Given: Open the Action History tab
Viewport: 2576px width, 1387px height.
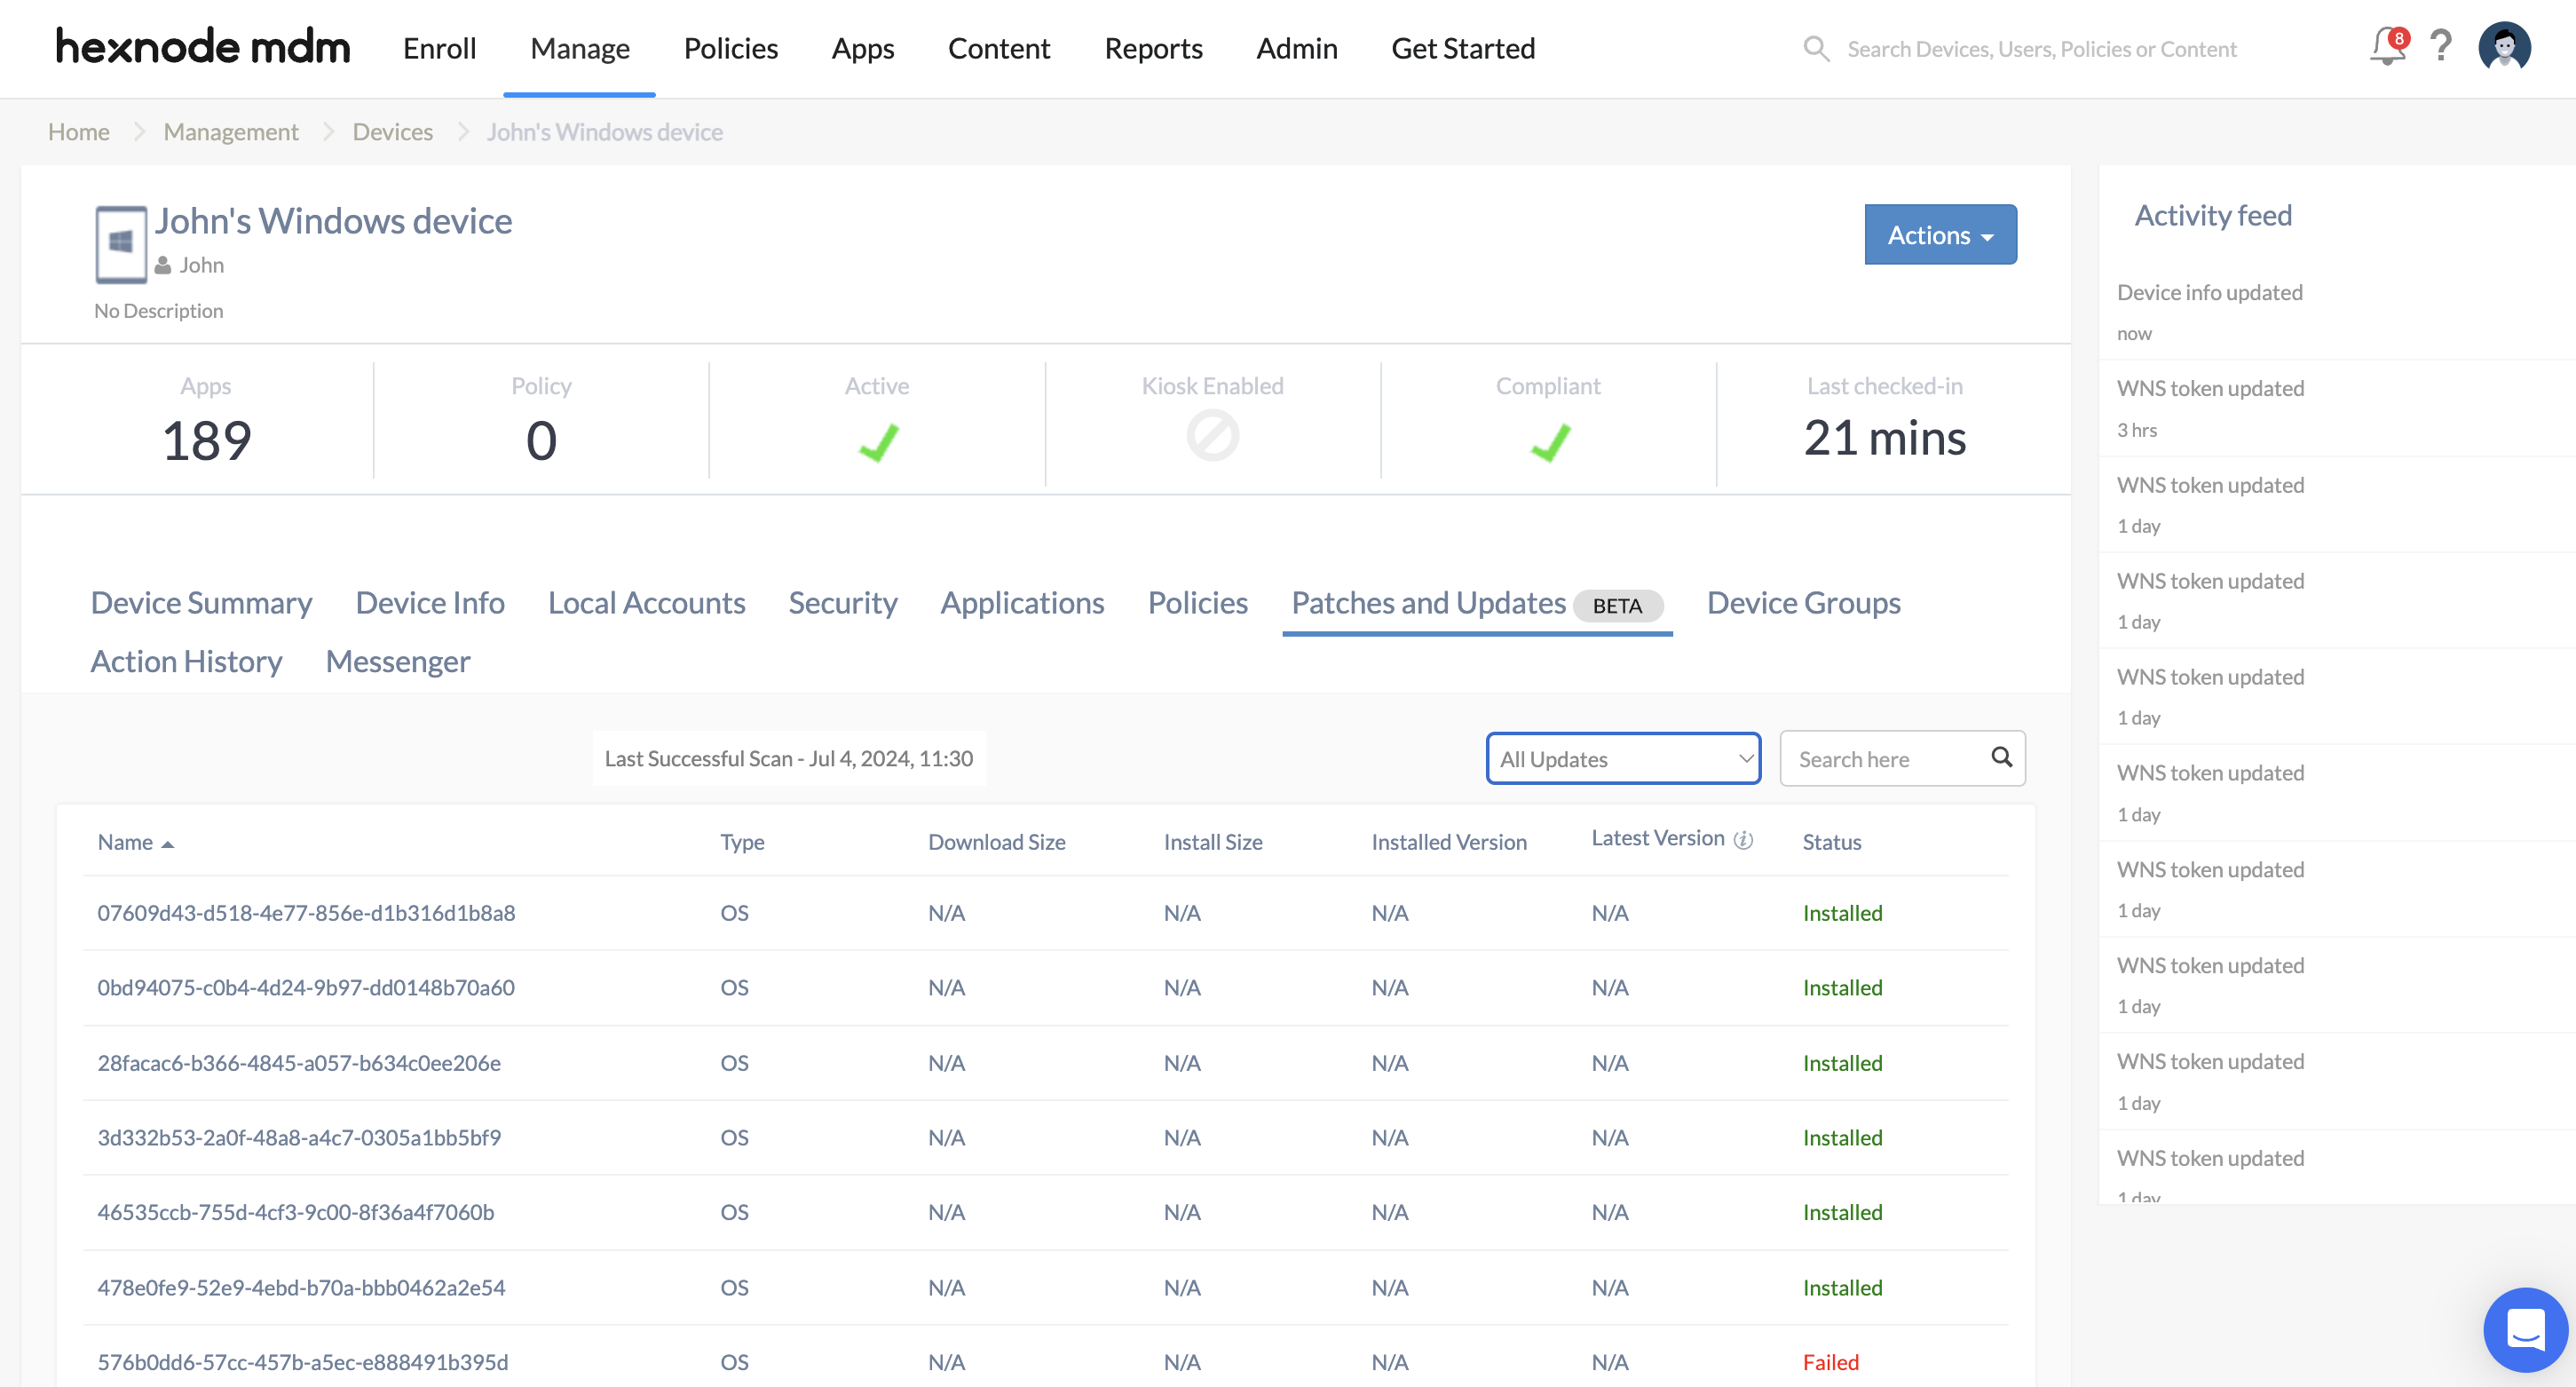Looking at the screenshot, I should (x=186, y=662).
